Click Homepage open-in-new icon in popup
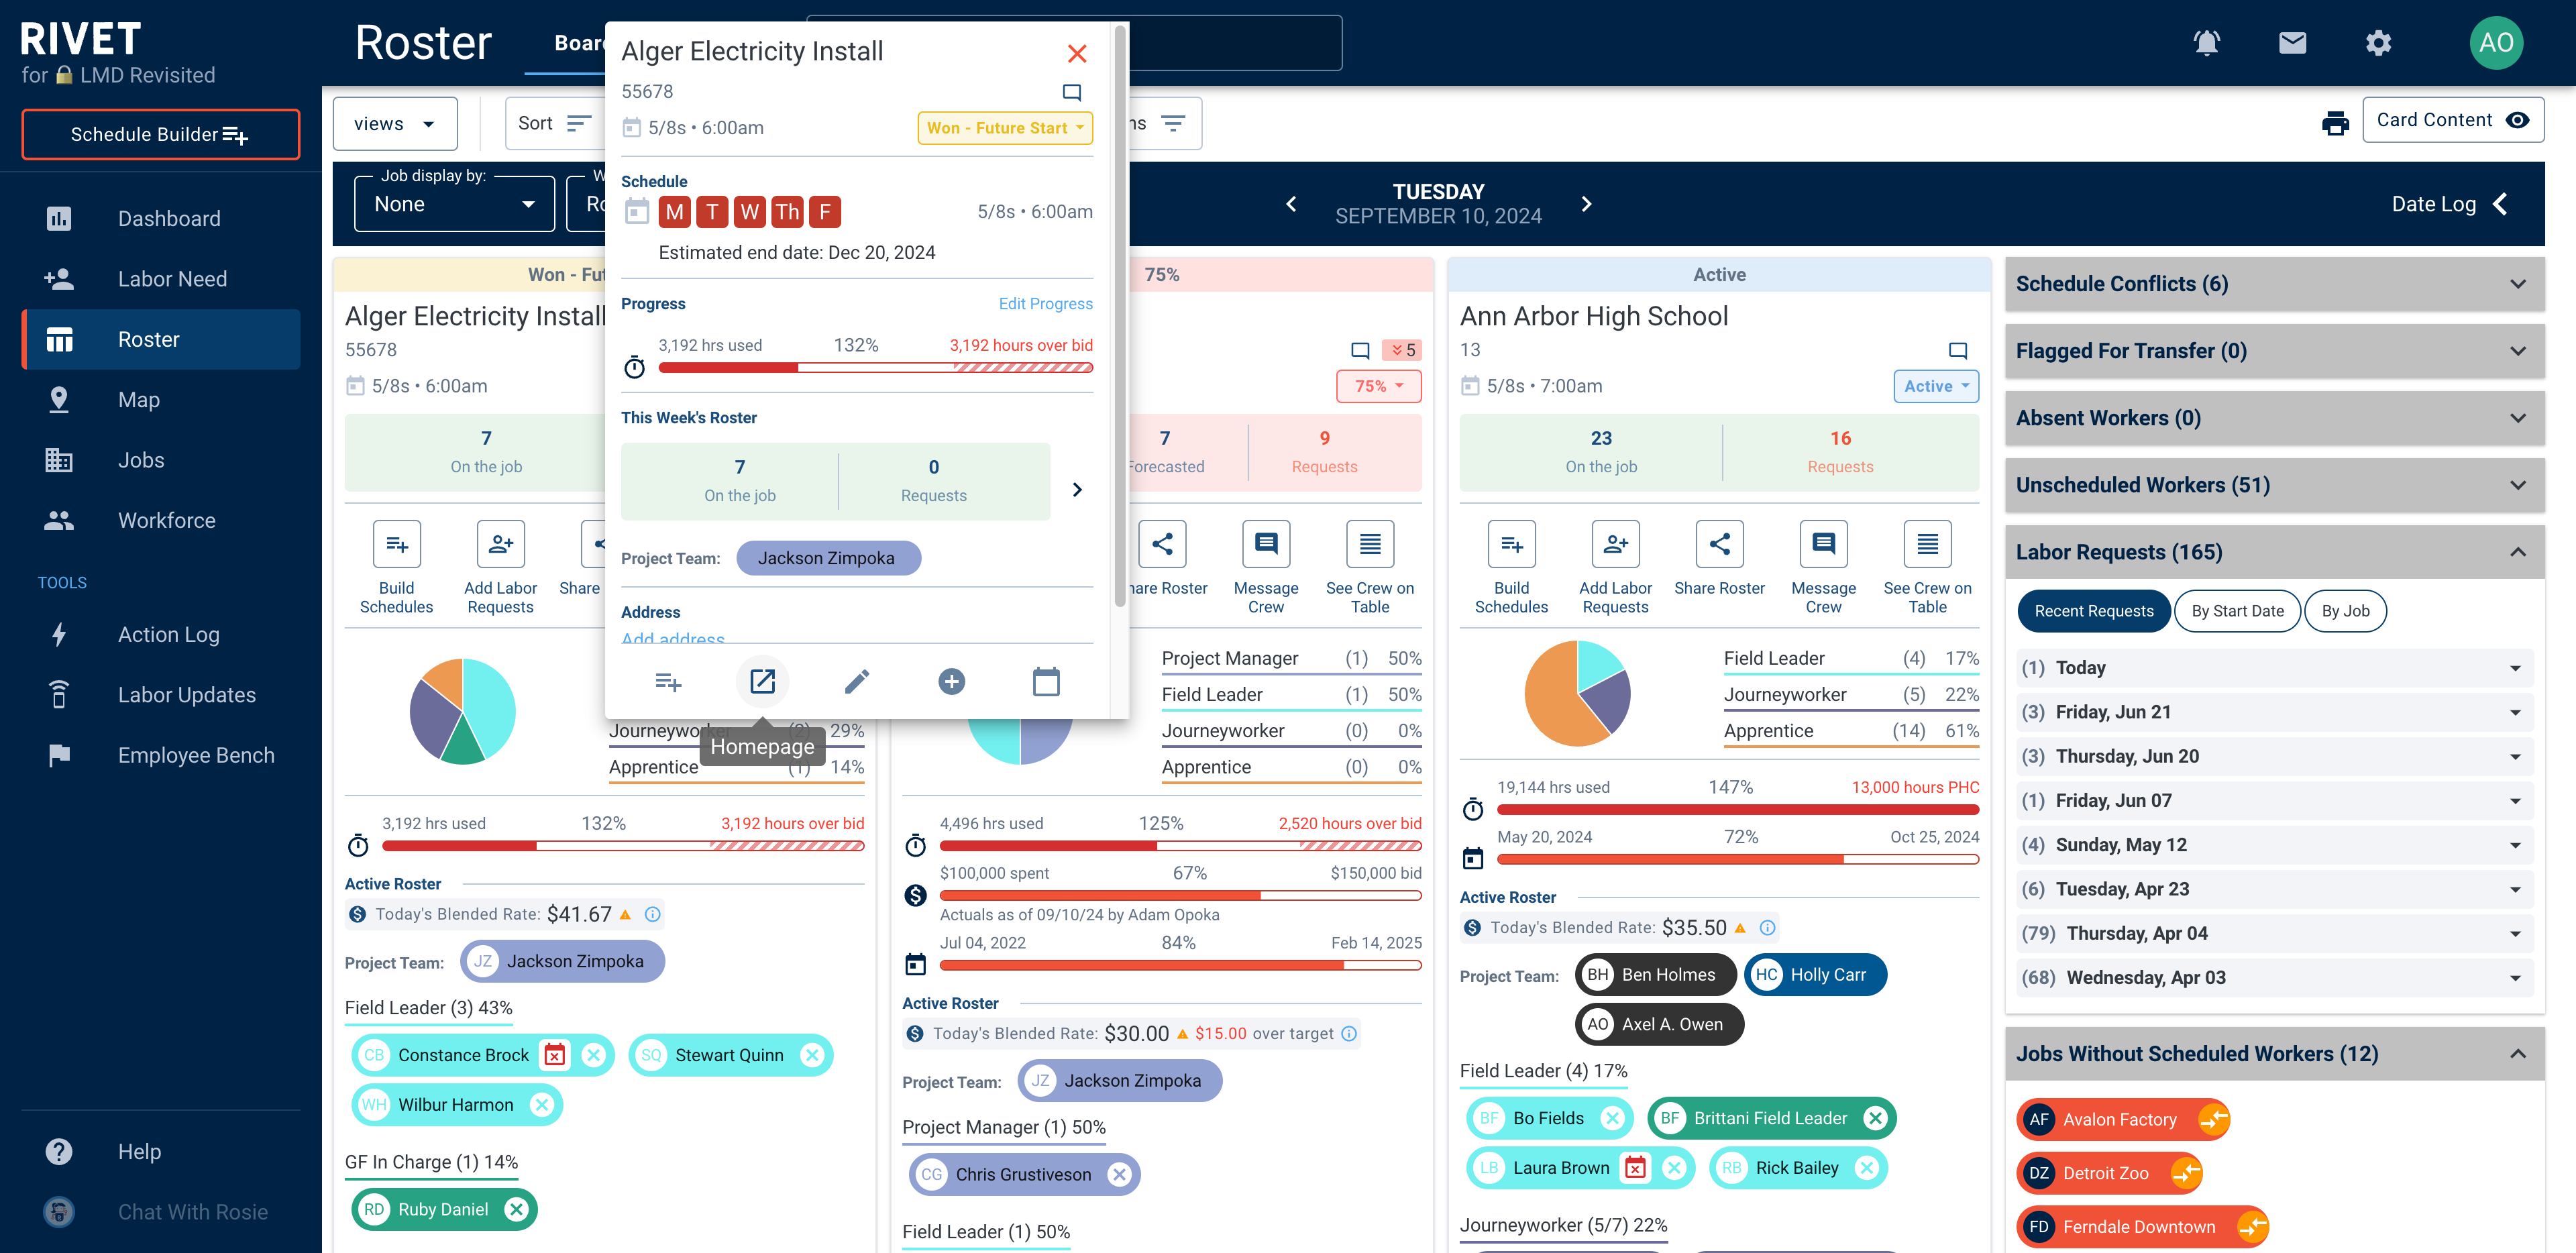 [762, 682]
